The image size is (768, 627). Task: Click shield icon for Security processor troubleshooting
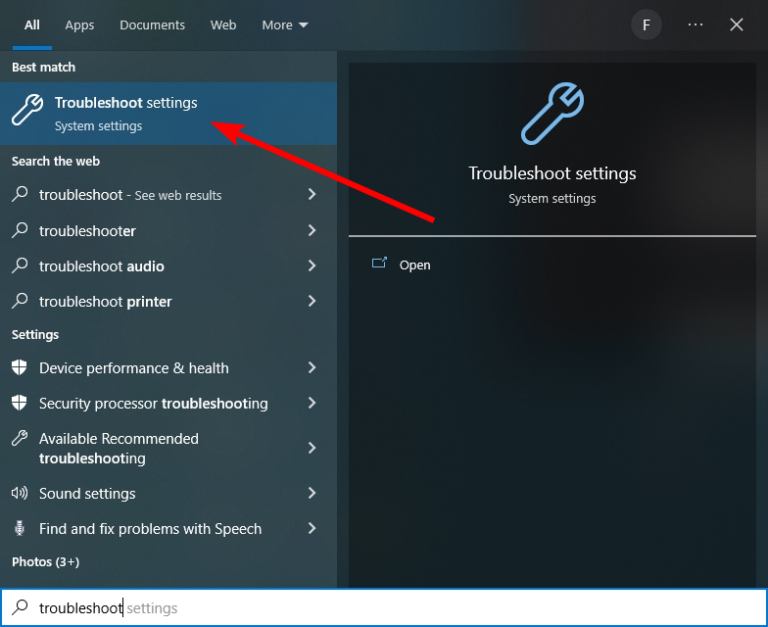[19, 402]
